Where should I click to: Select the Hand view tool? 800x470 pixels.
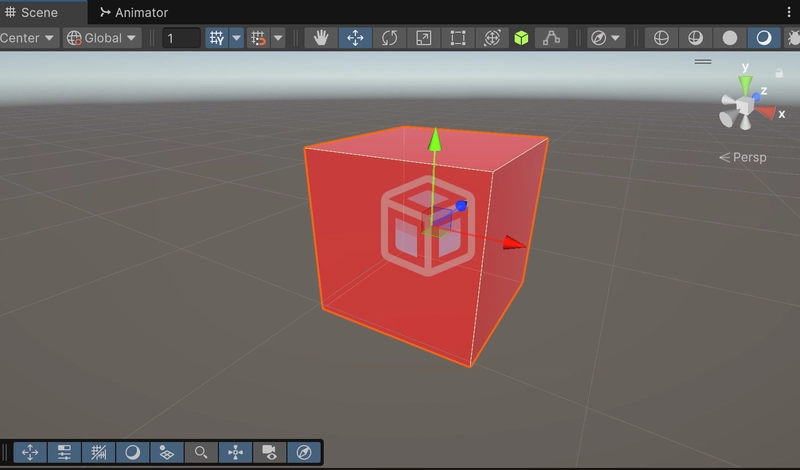coord(321,38)
